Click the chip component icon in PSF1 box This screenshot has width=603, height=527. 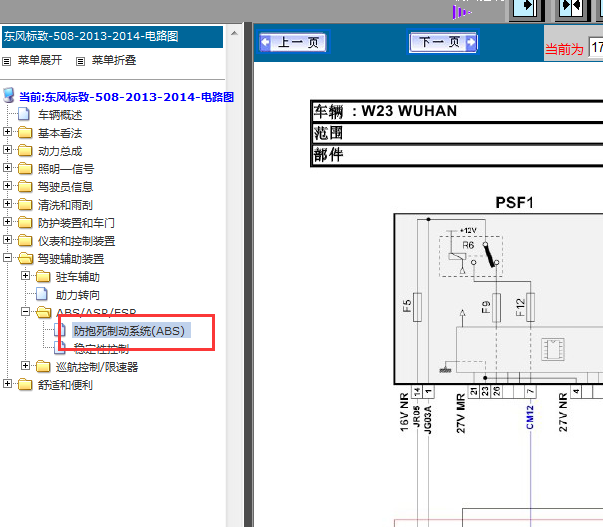[553, 349]
